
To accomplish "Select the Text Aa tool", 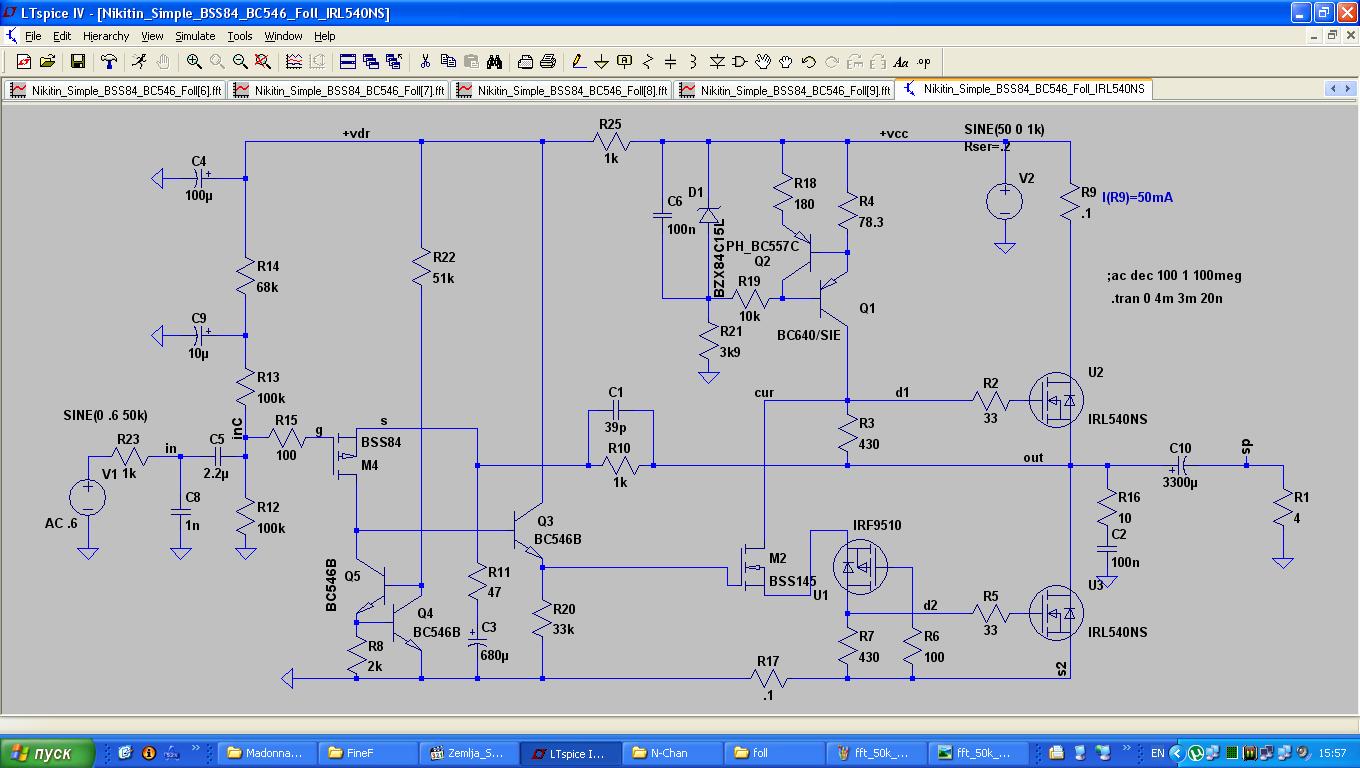I will (901, 62).
